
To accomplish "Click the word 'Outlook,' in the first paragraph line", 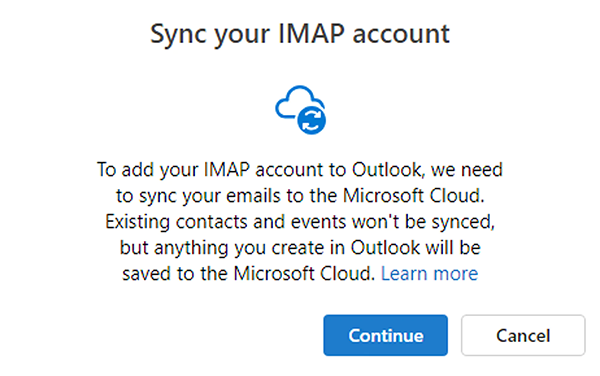I will [x=388, y=169].
